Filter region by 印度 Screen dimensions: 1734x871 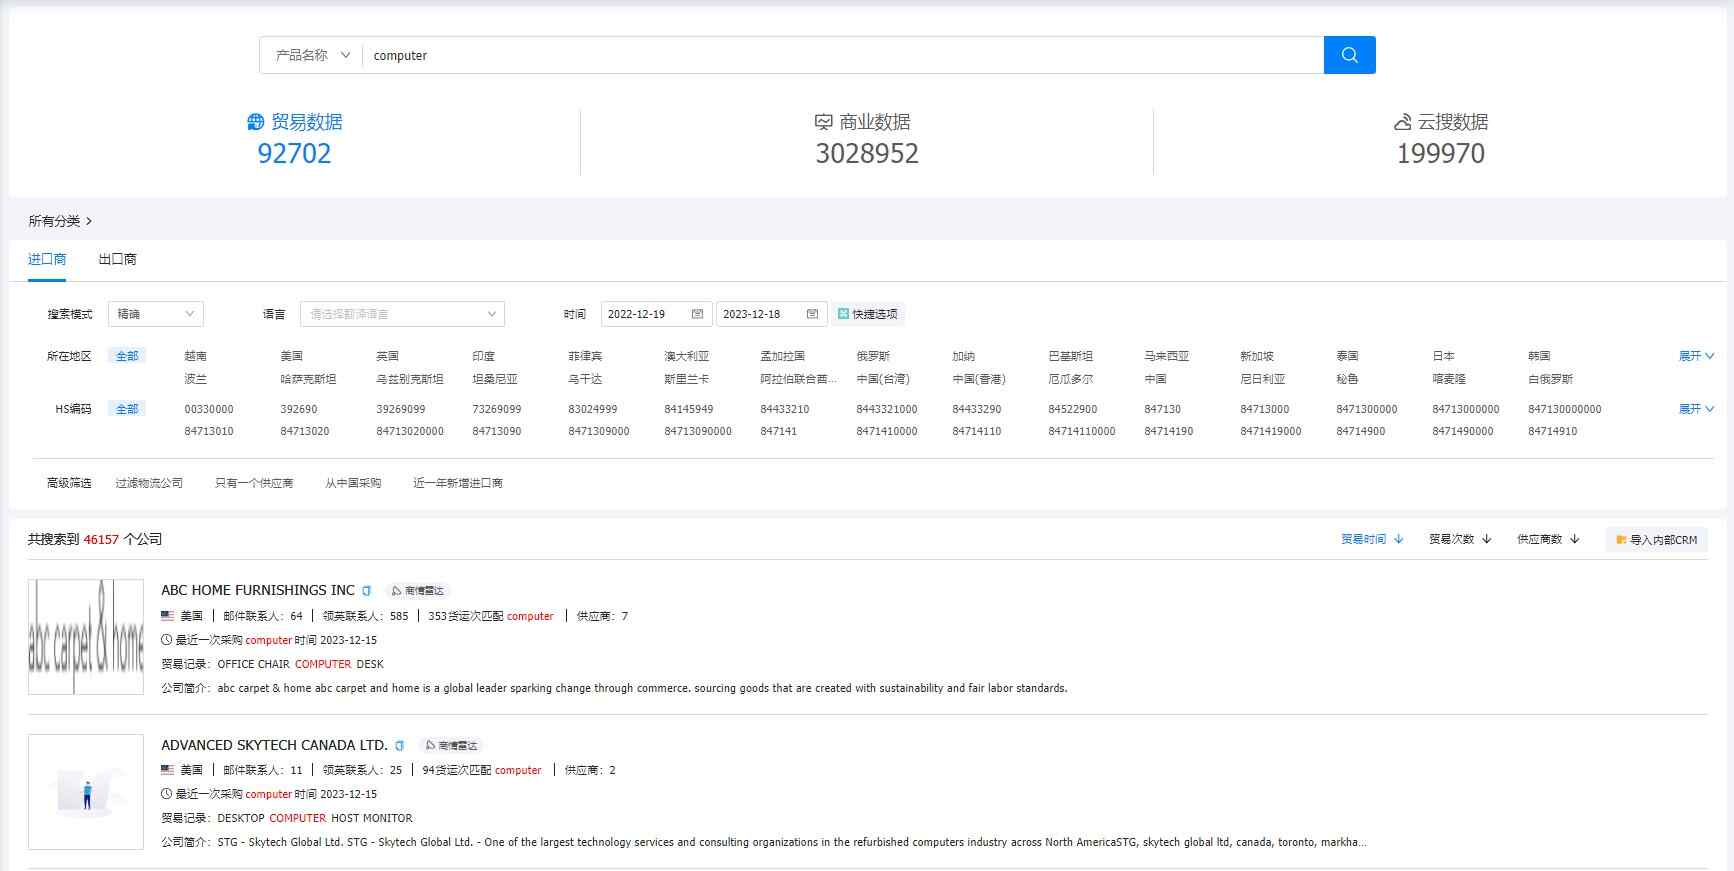483,356
